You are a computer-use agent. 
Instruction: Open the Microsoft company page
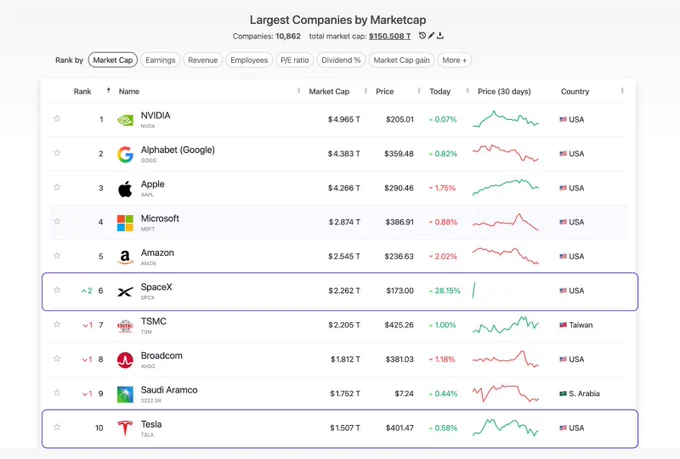pyautogui.click(x=160, y=218)
